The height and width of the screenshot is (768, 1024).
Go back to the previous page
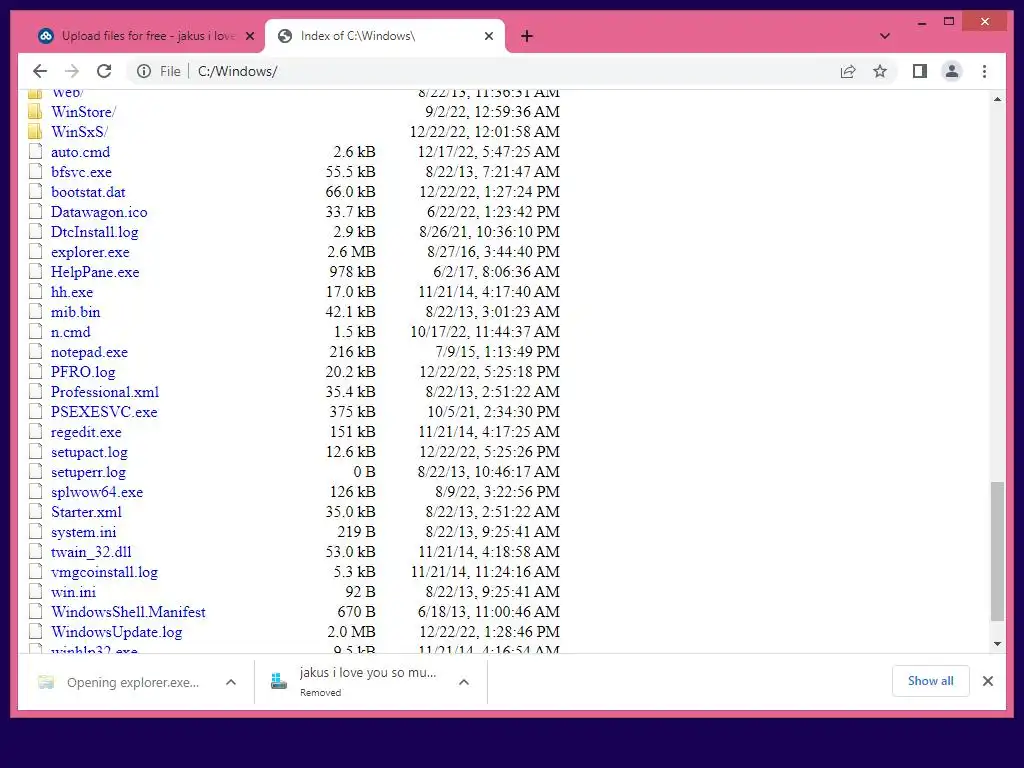40,71
